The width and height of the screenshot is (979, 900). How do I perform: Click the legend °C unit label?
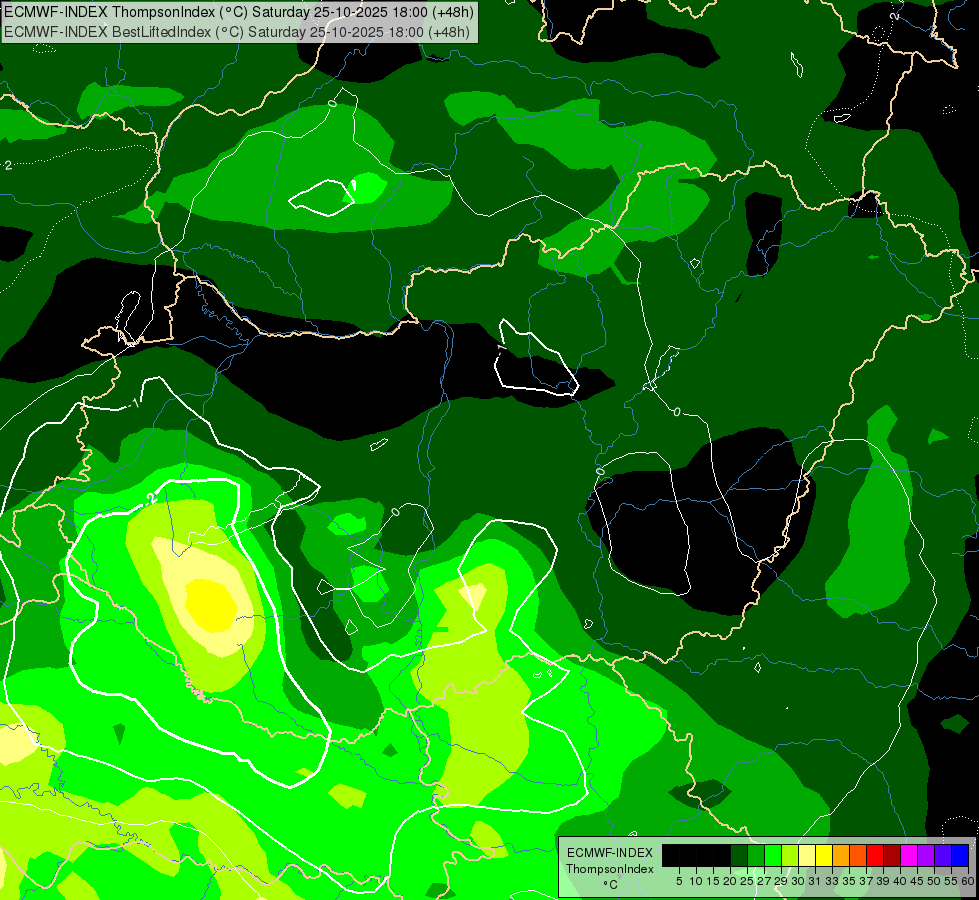coord(611,885)
